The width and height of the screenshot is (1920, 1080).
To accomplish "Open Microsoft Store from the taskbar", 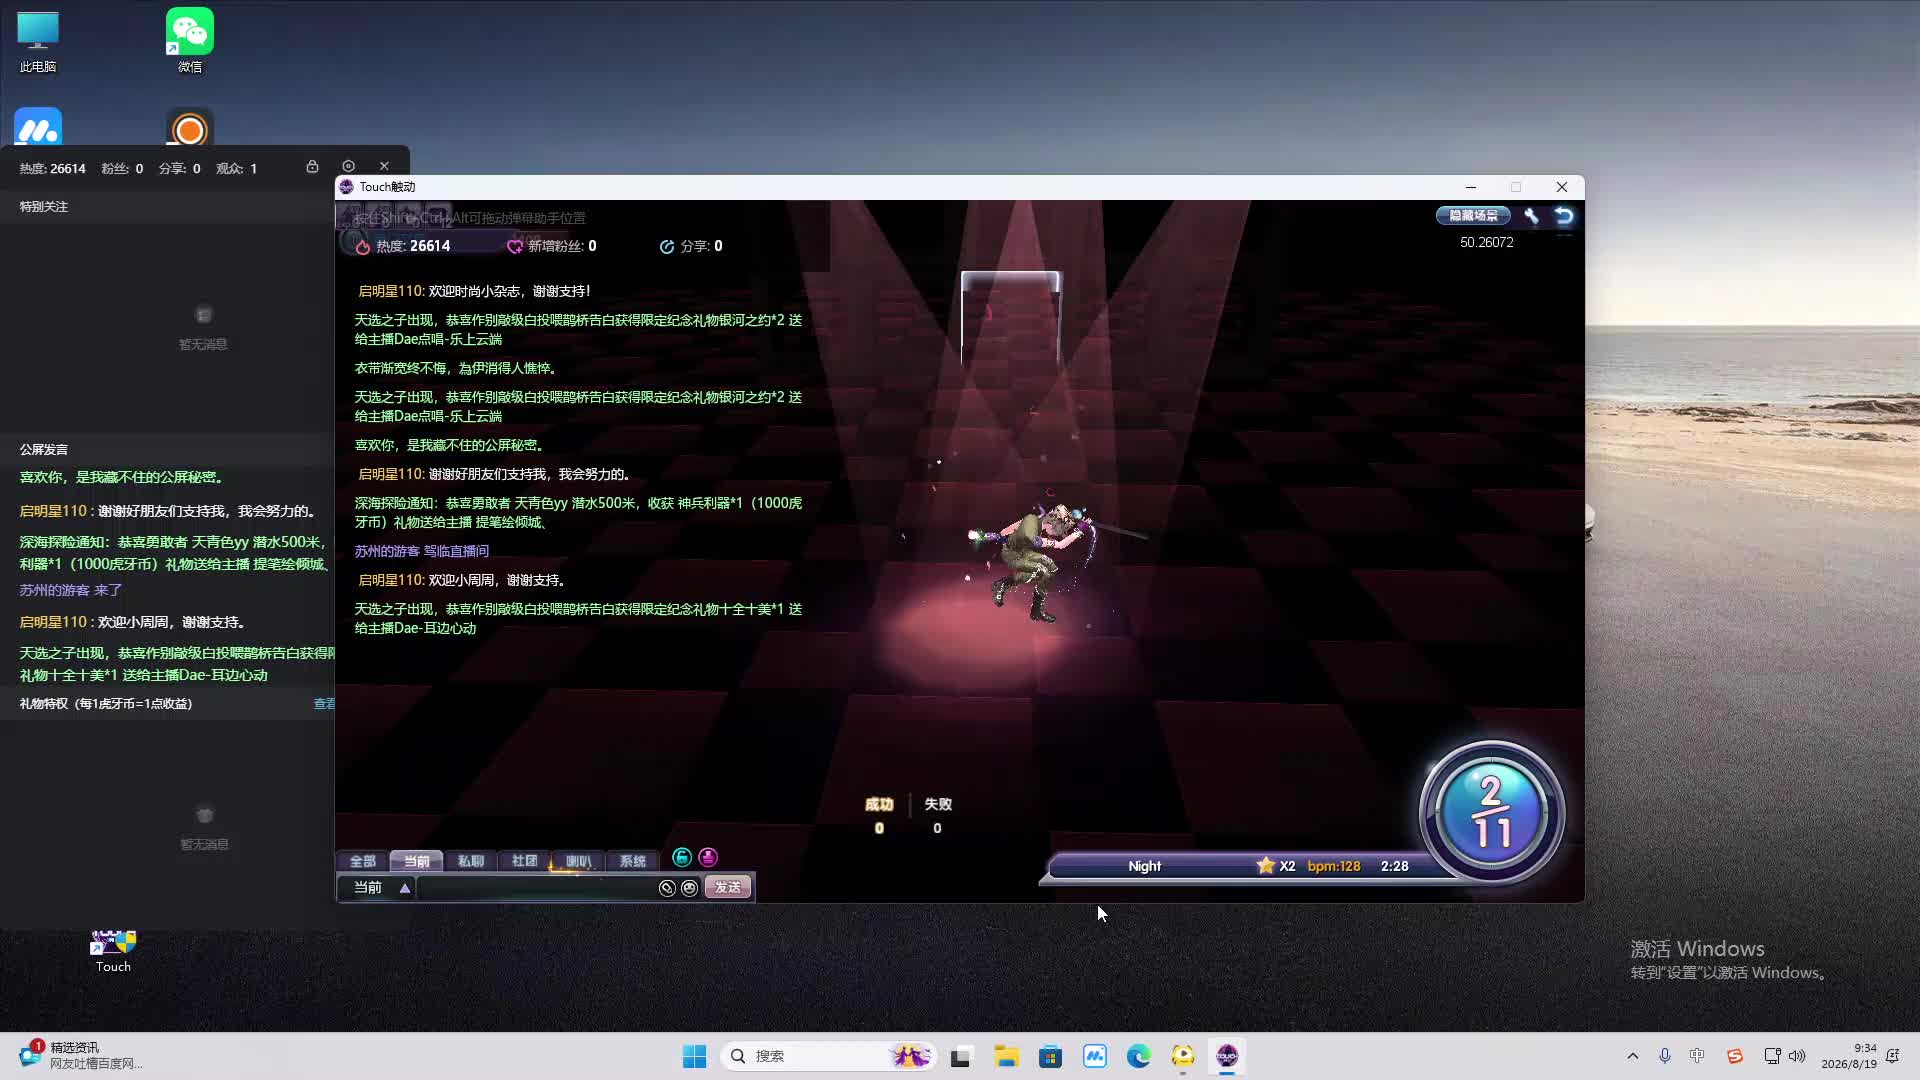I will pos(1050,1056).
